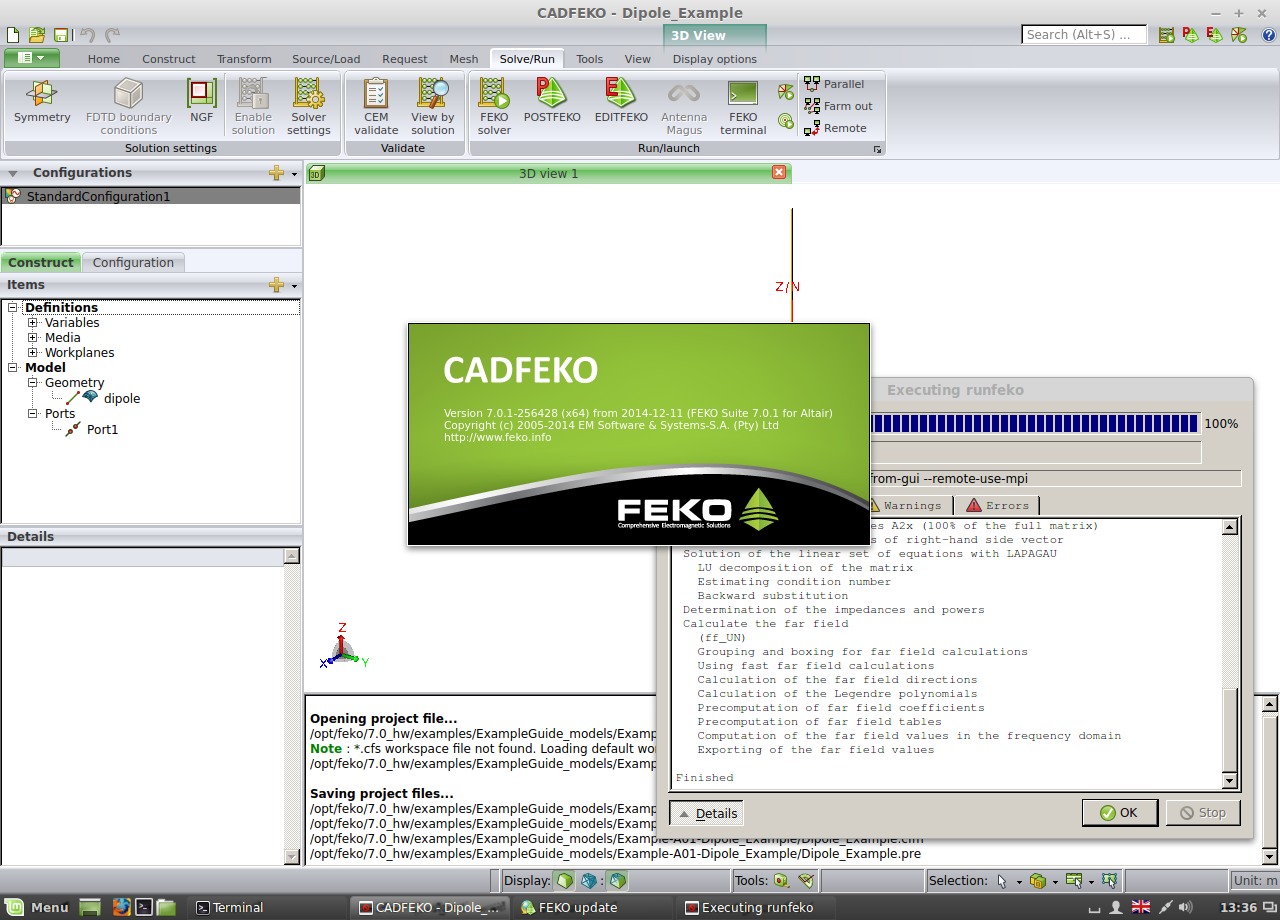Collapse the Definitions tree node
The image size is (1280, 920).
click(14, 308)
